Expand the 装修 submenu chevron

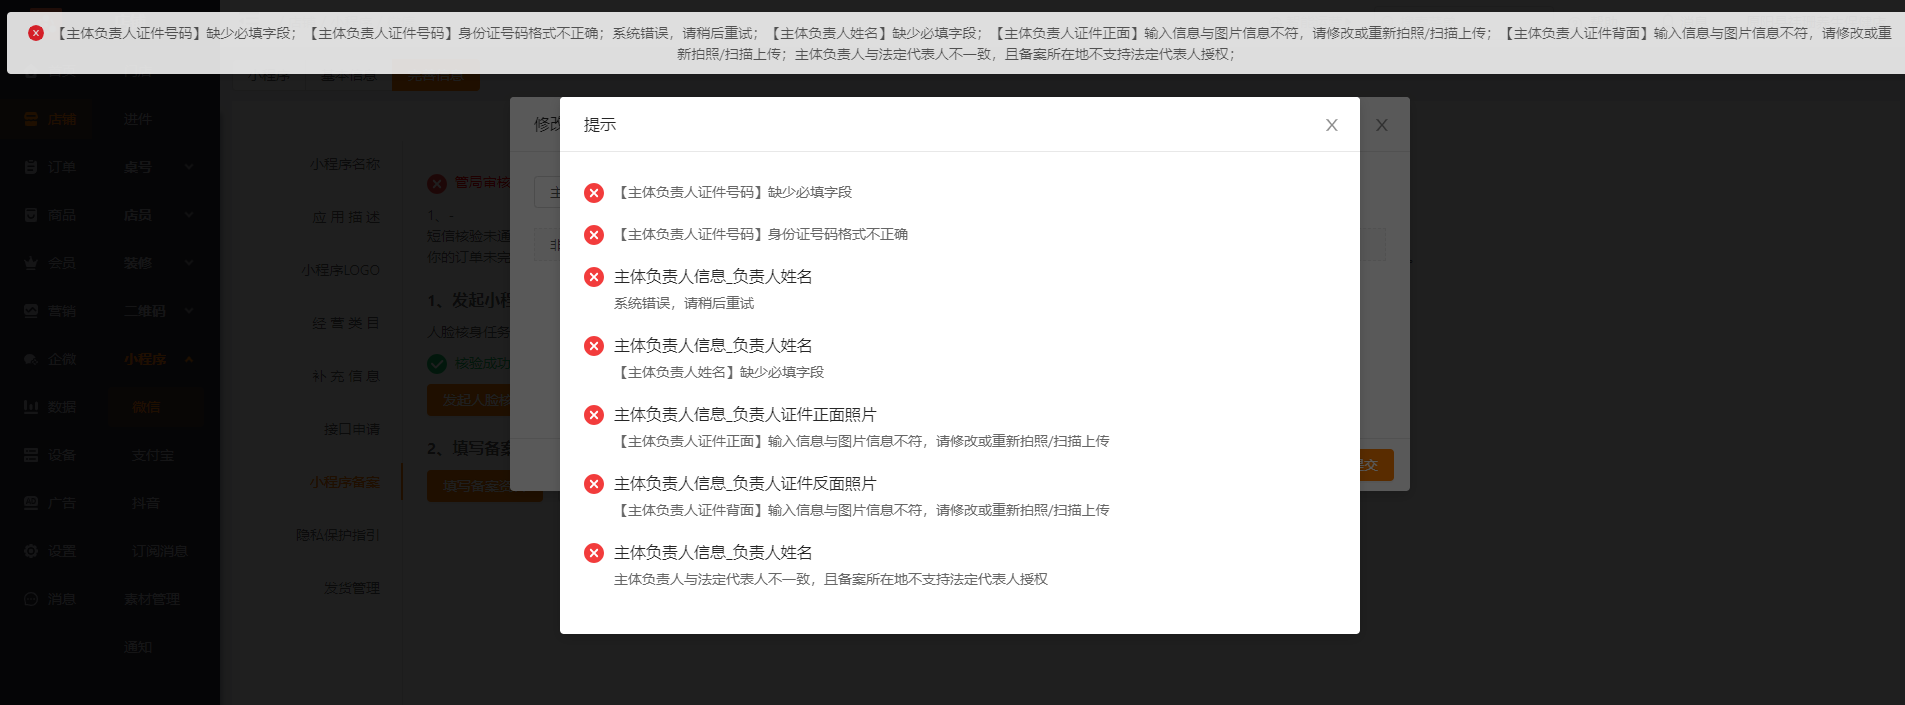click(189, 263)
